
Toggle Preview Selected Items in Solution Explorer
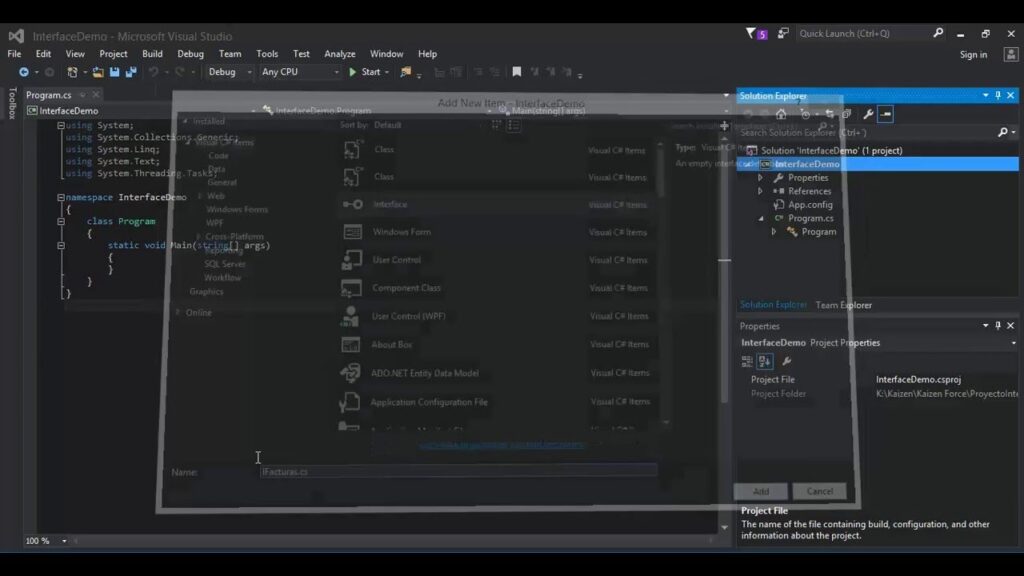pyautogui.click(x=886, y=114)
